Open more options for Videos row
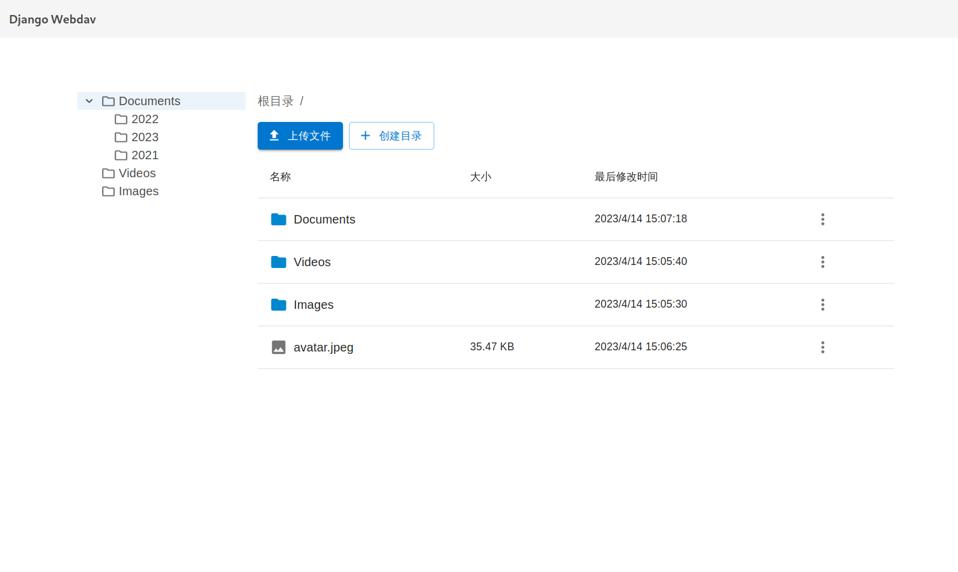 pos(822,262)
